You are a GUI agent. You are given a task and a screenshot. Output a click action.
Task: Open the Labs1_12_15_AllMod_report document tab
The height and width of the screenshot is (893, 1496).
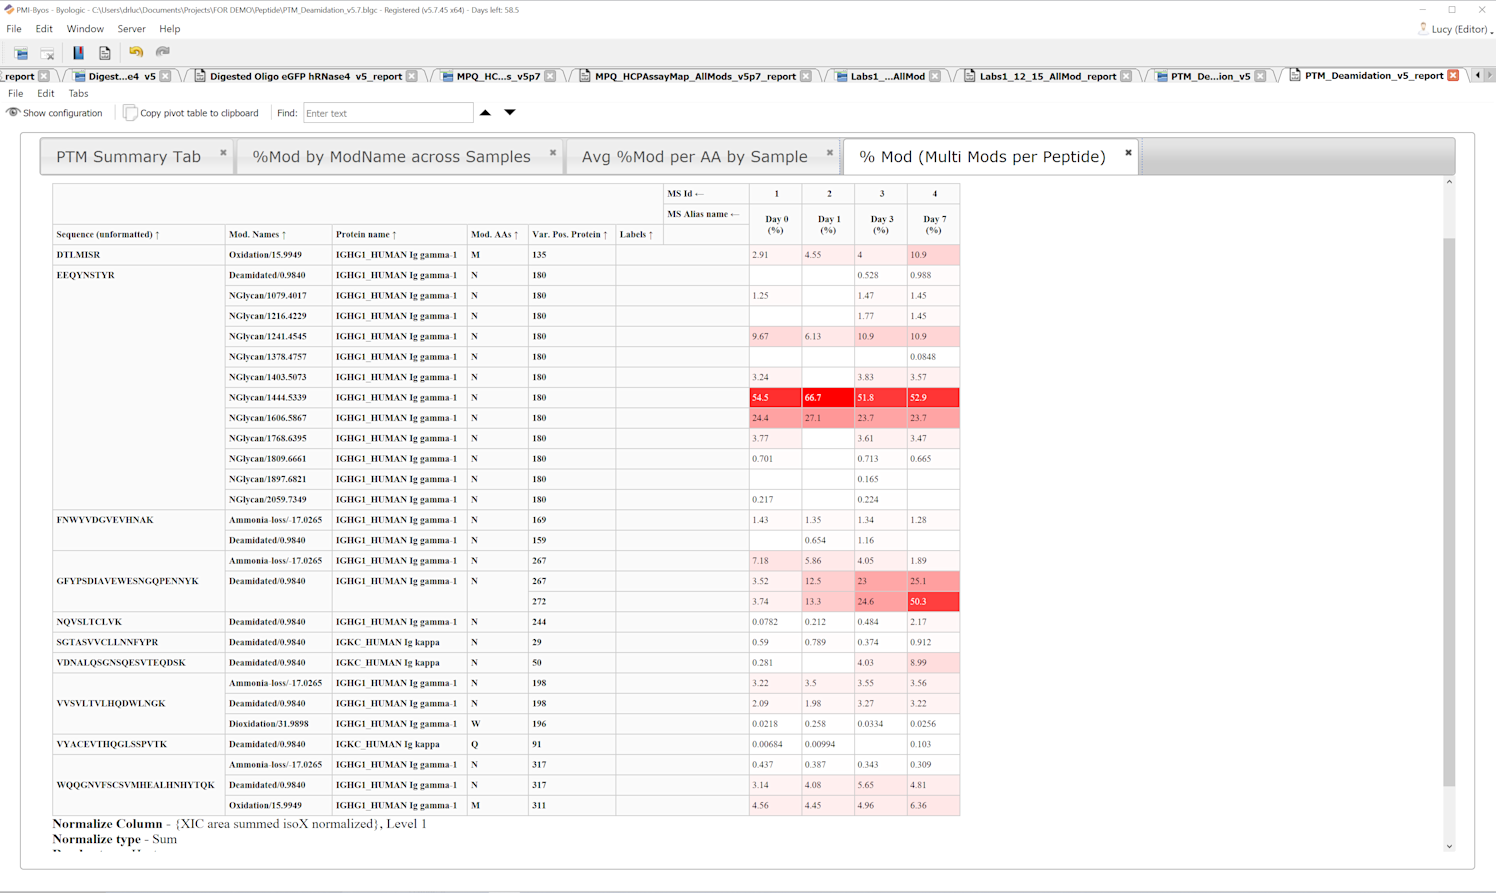[x=1046, y=76]
